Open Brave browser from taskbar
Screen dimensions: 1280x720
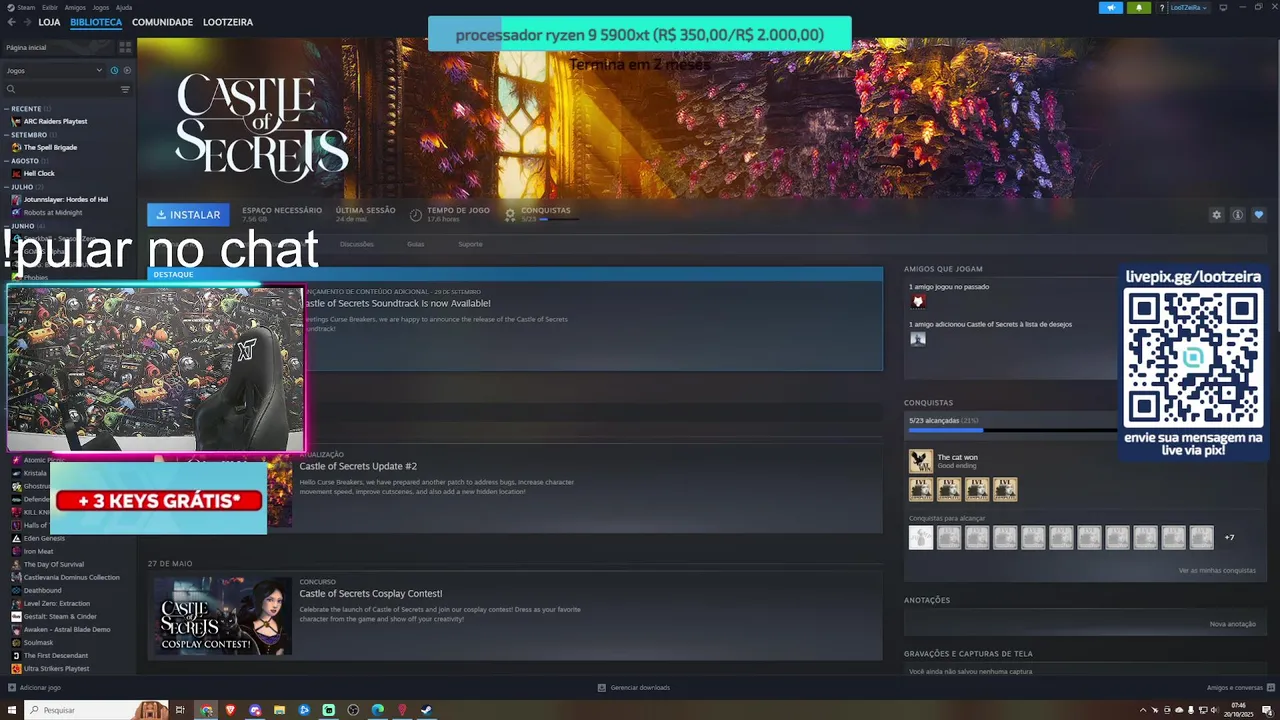(x=231, y=710)
